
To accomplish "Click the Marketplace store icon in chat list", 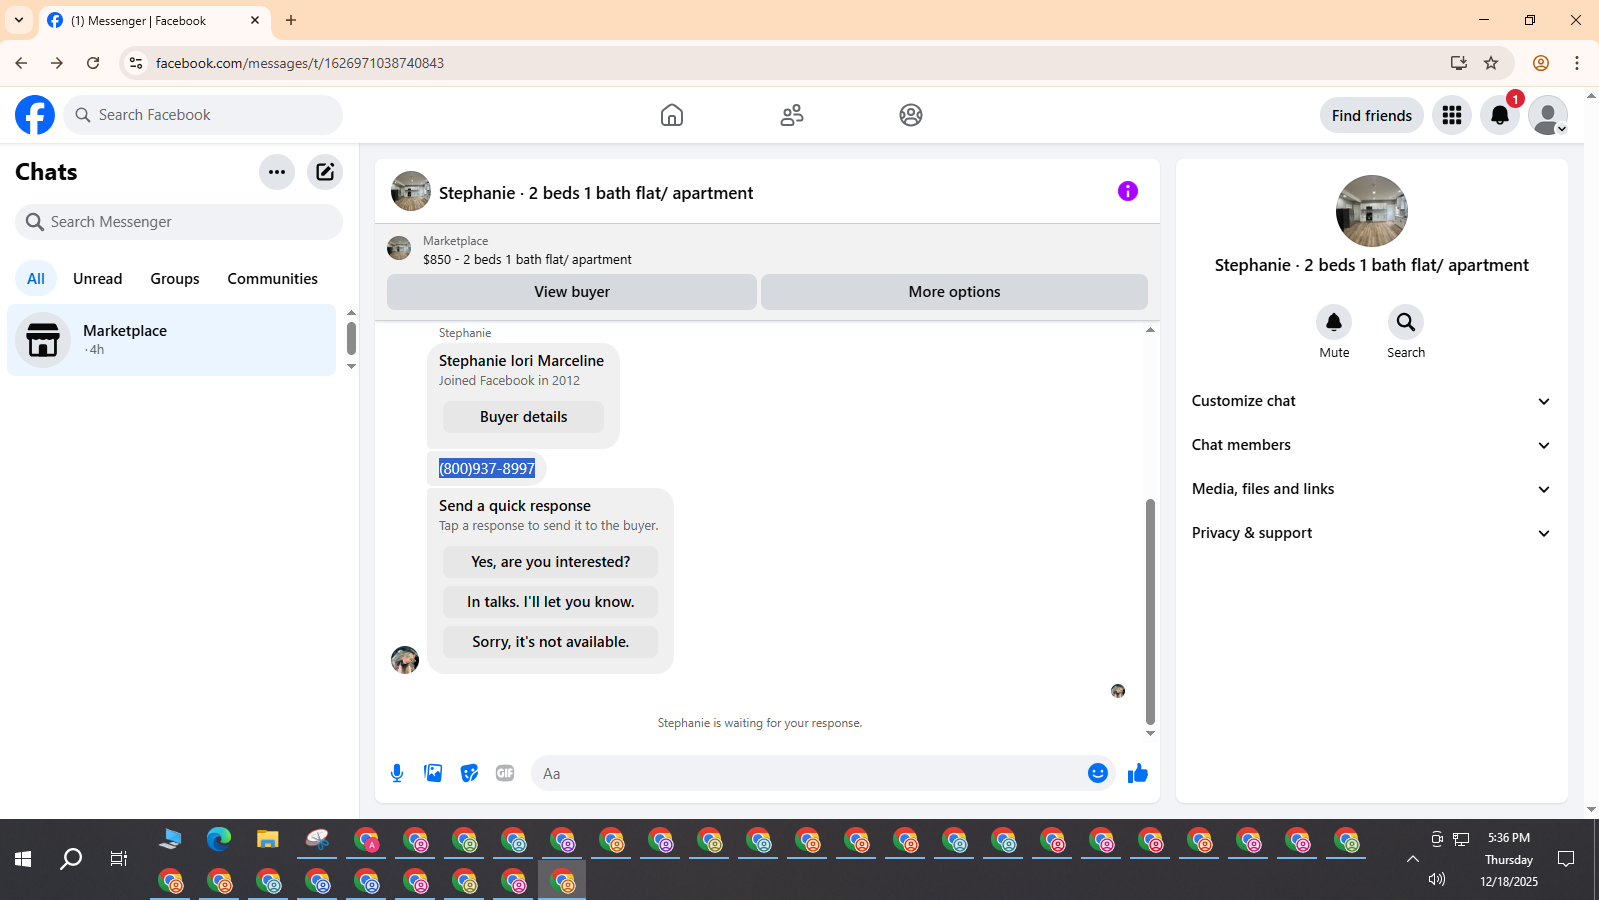I will point(43,340).
